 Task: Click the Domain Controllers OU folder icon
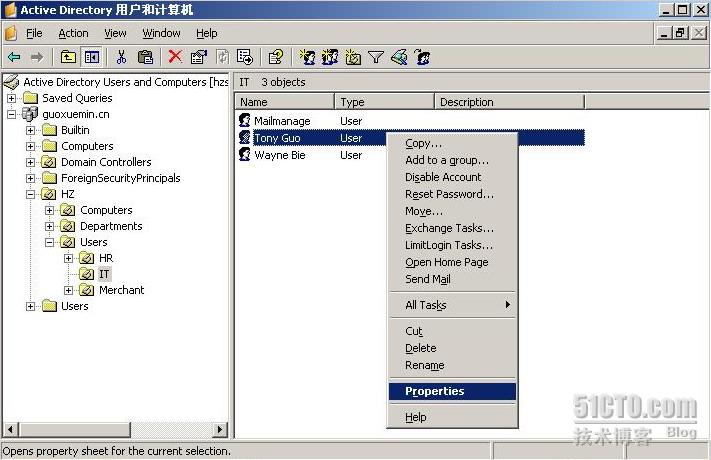click(x=49, y=162)
